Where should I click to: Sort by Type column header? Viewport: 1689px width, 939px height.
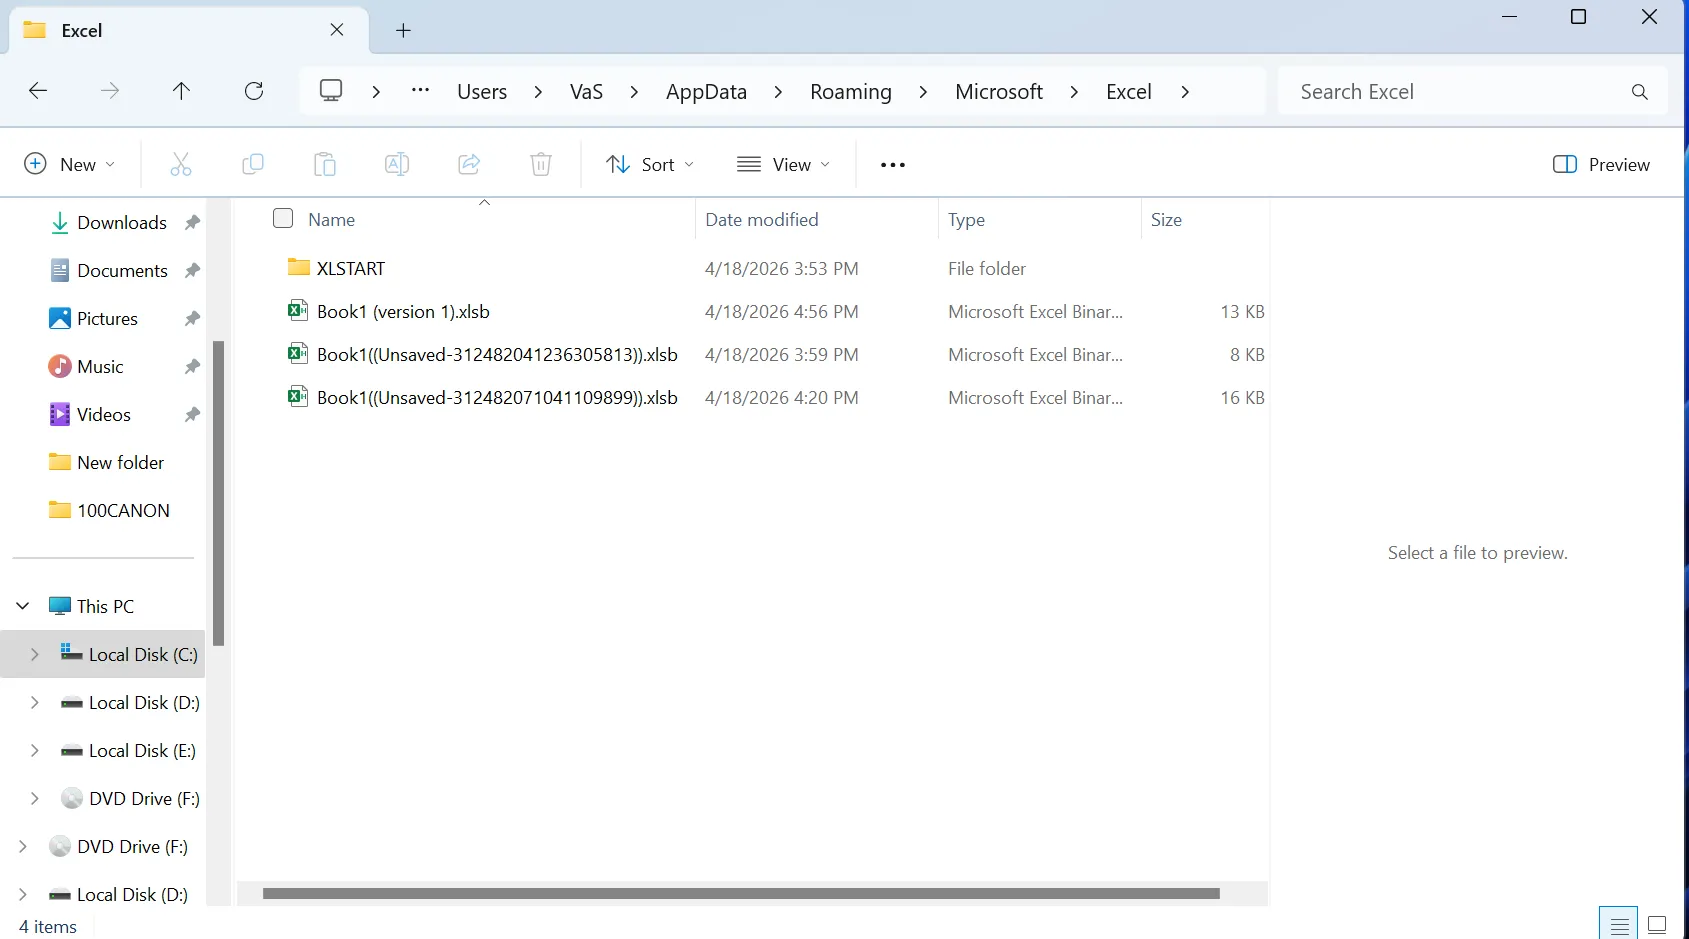pyautogui.click(x=966, y=220)
